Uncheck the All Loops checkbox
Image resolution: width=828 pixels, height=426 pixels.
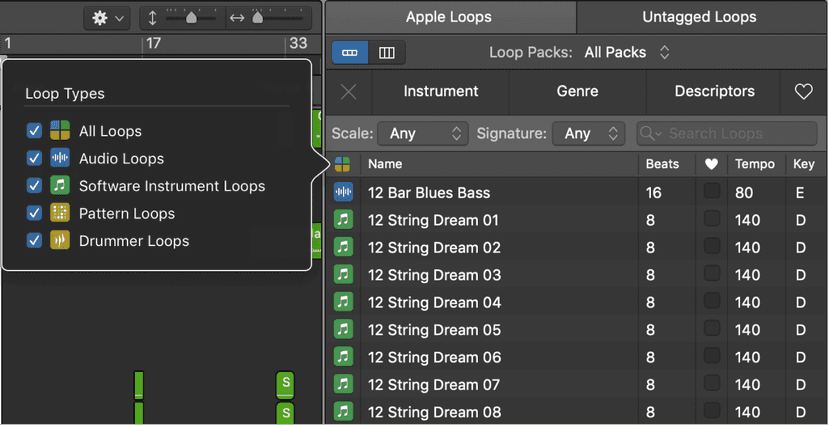(34, 131)
